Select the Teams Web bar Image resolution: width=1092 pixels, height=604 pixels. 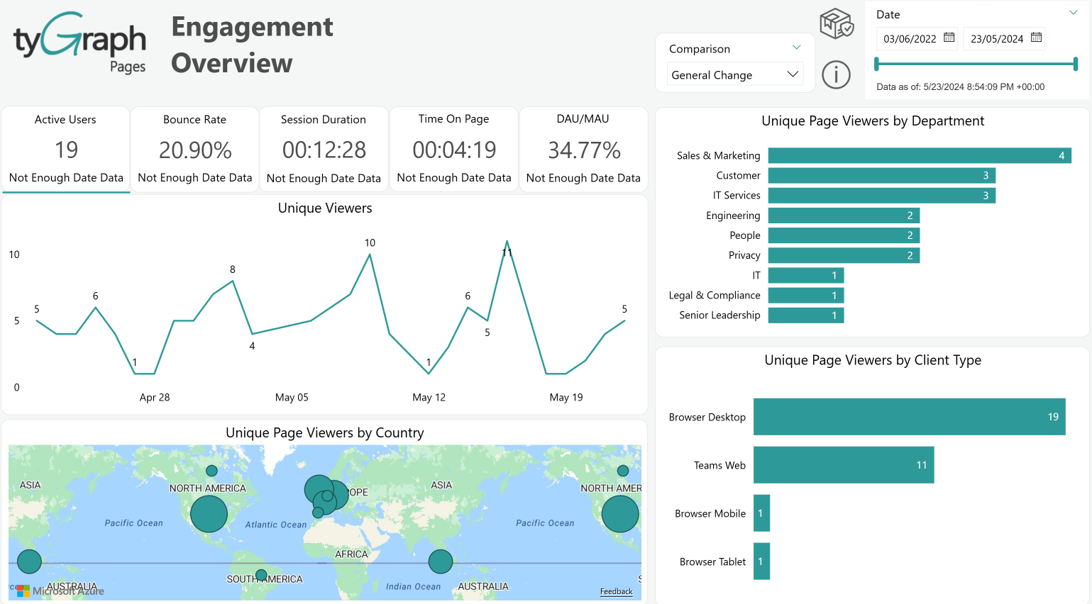[x=843, y=465]
